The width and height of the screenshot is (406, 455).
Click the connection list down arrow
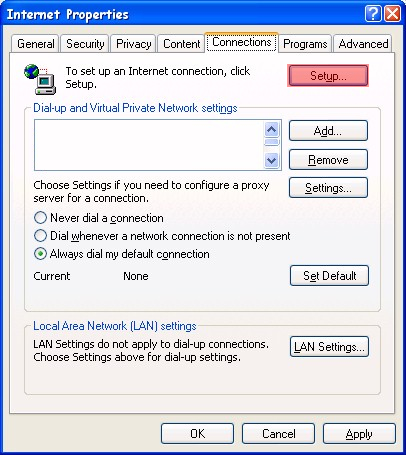[272, 160]
